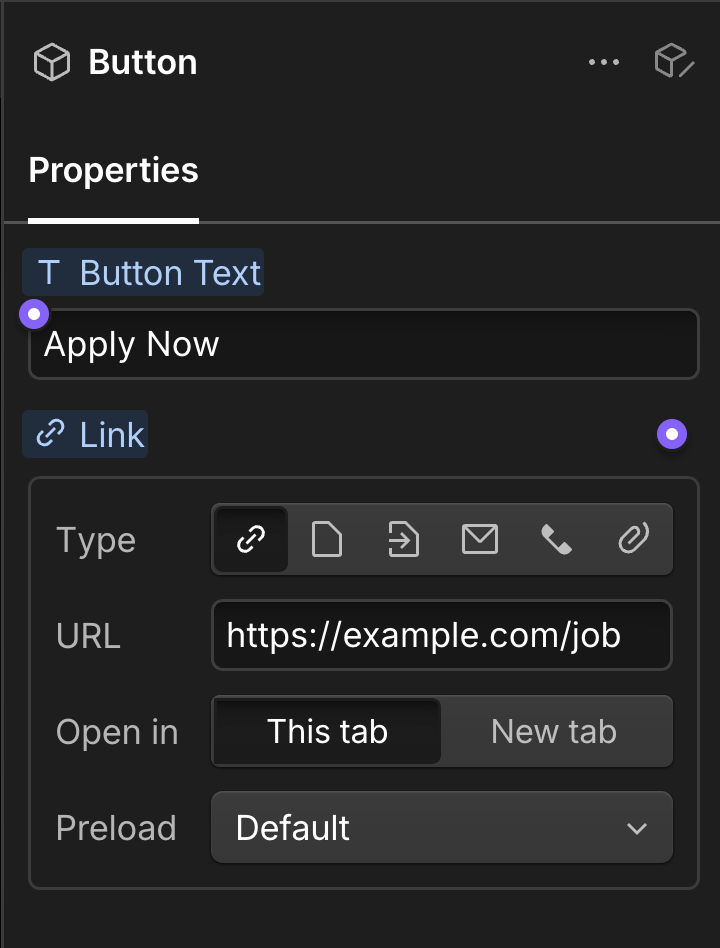The height and width of the screenshot is (948, 720).
Task: Click the URL field containing example.com/job
Action: coord(441,635)
